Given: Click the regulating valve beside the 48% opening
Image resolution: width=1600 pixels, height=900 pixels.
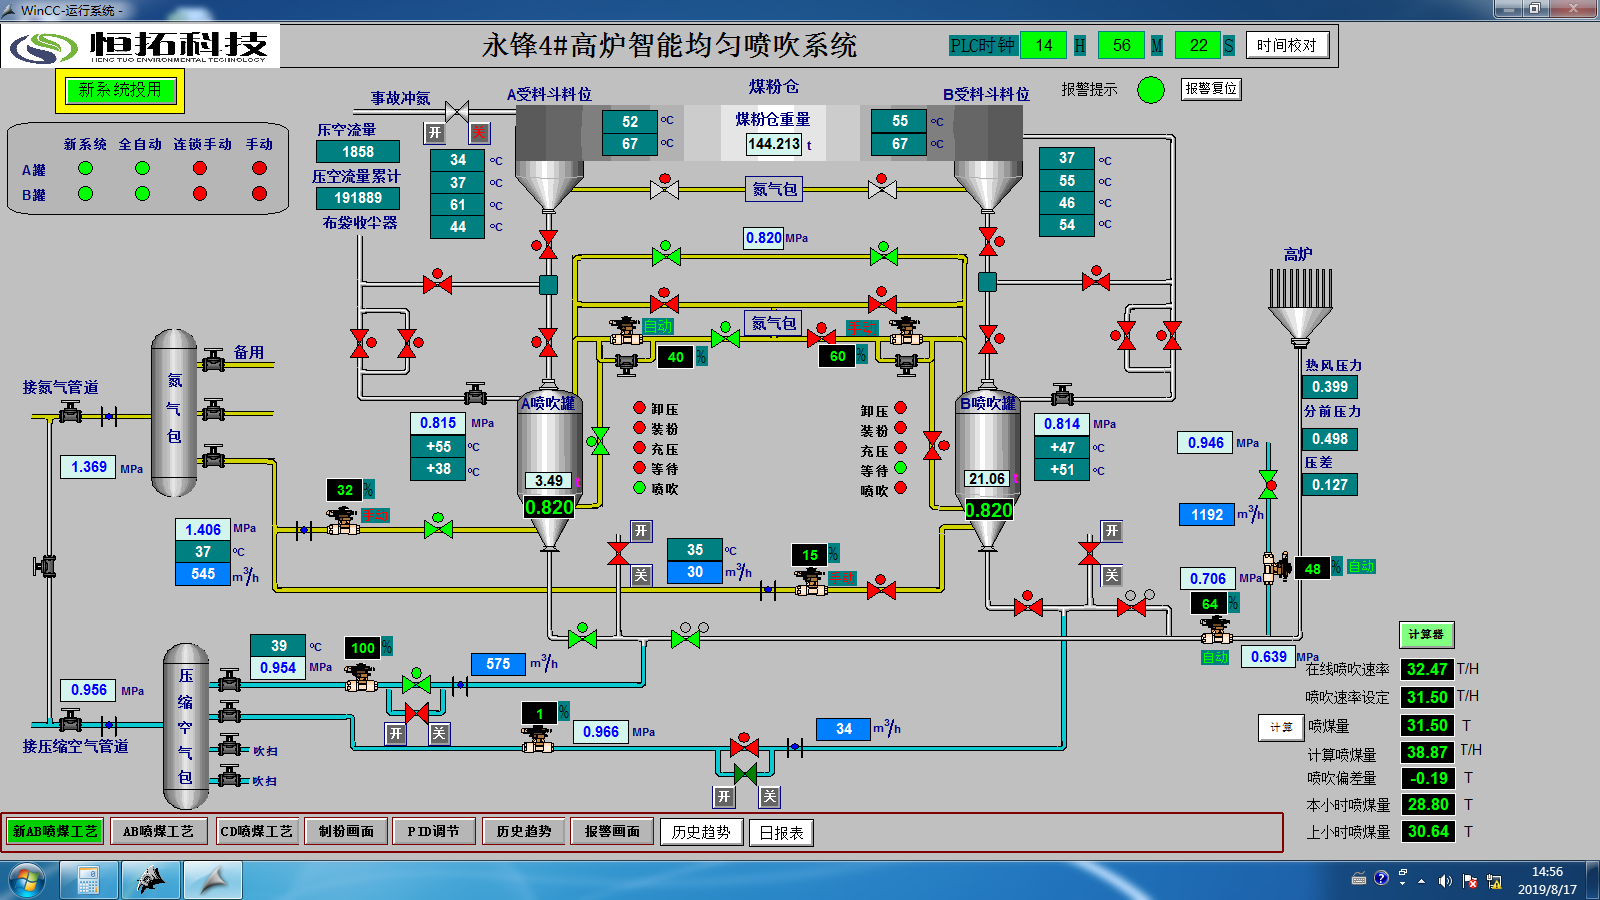Looking at the screenshot, I should (1277, 567).
